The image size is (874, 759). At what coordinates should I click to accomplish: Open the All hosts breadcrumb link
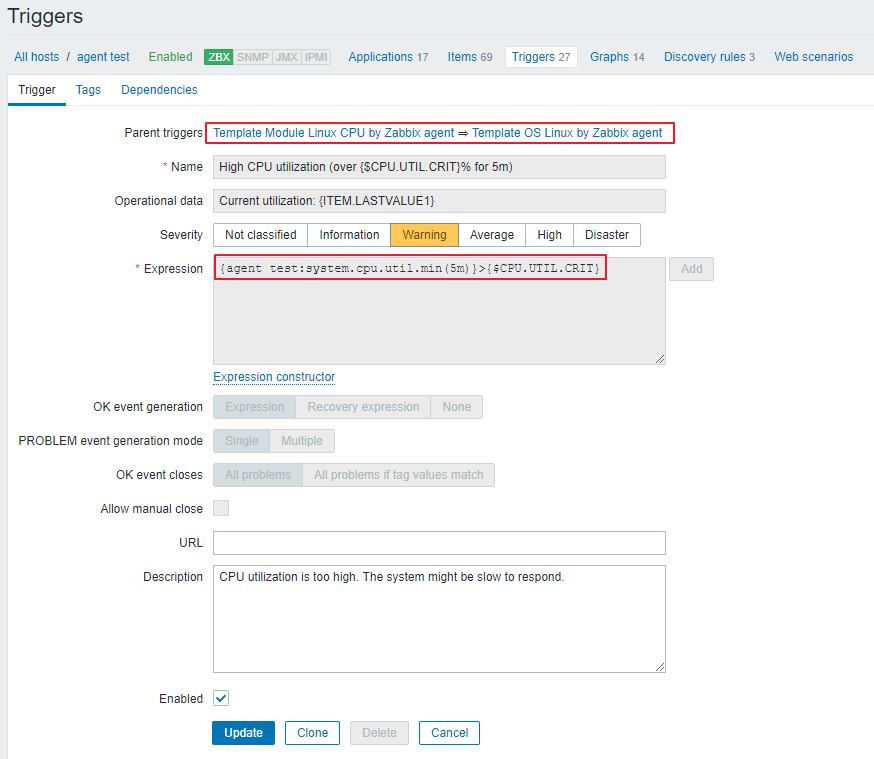click(x=36, y=57)
